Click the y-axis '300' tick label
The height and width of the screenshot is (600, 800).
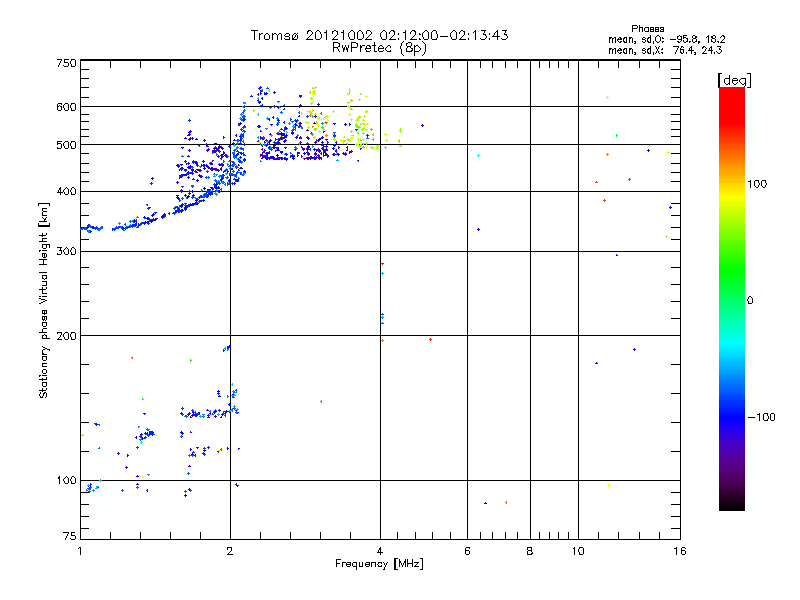coord(66,252)
